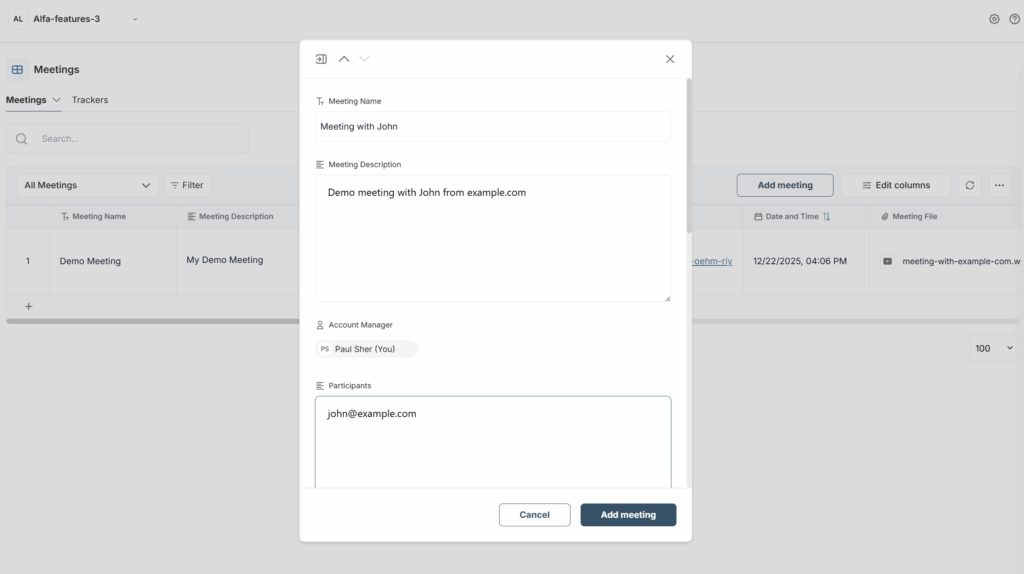Open the Filter button
Viewport: 1024px width, 574px height.
[x=187, y=185]
